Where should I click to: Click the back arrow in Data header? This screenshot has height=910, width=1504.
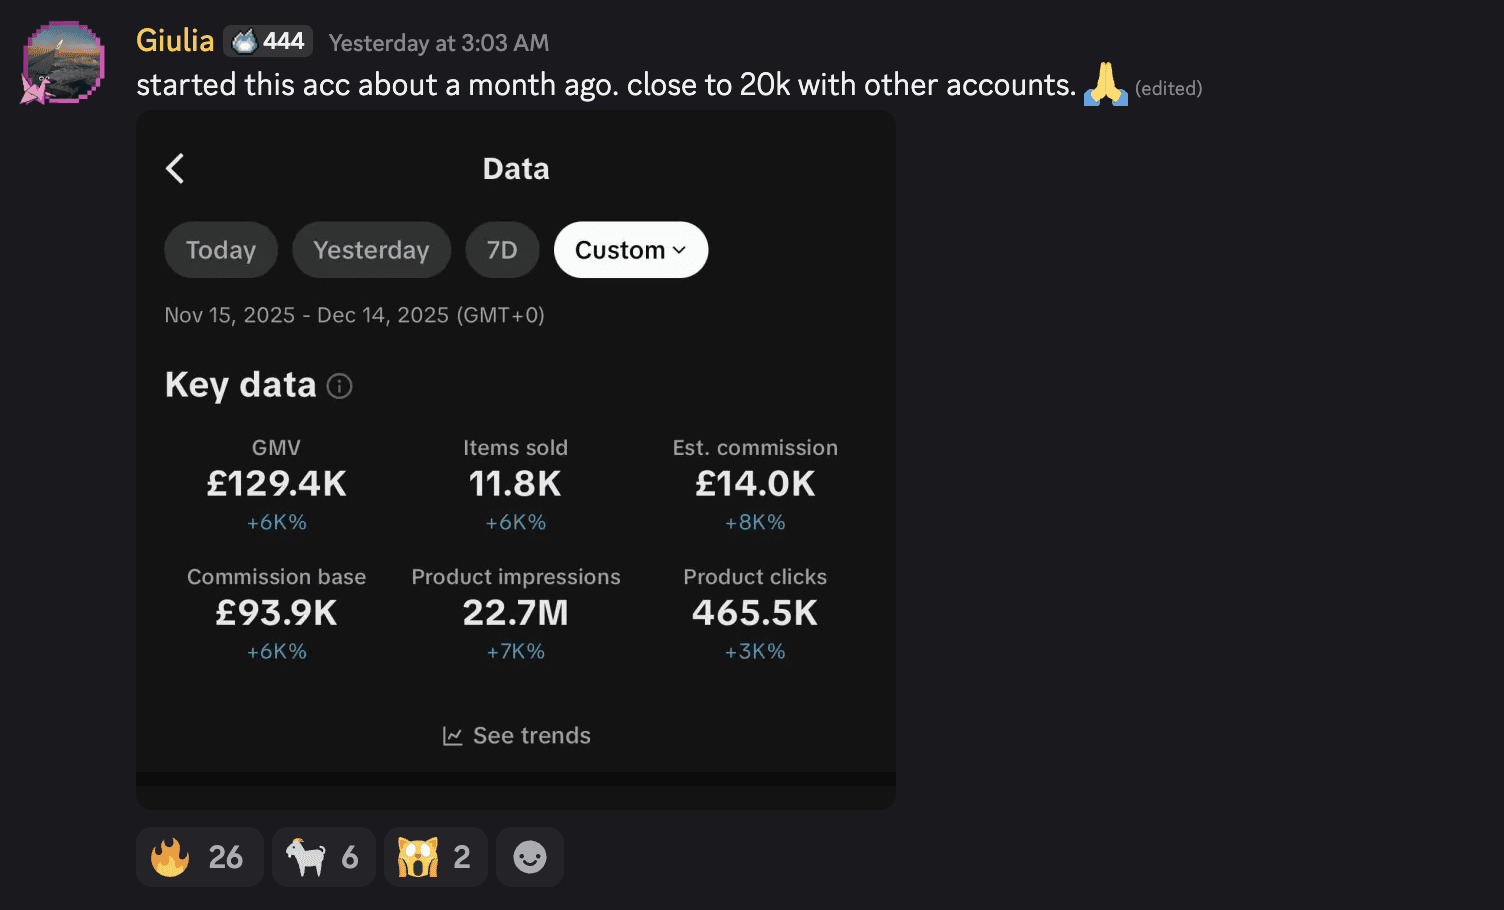[x=175, y=168]
